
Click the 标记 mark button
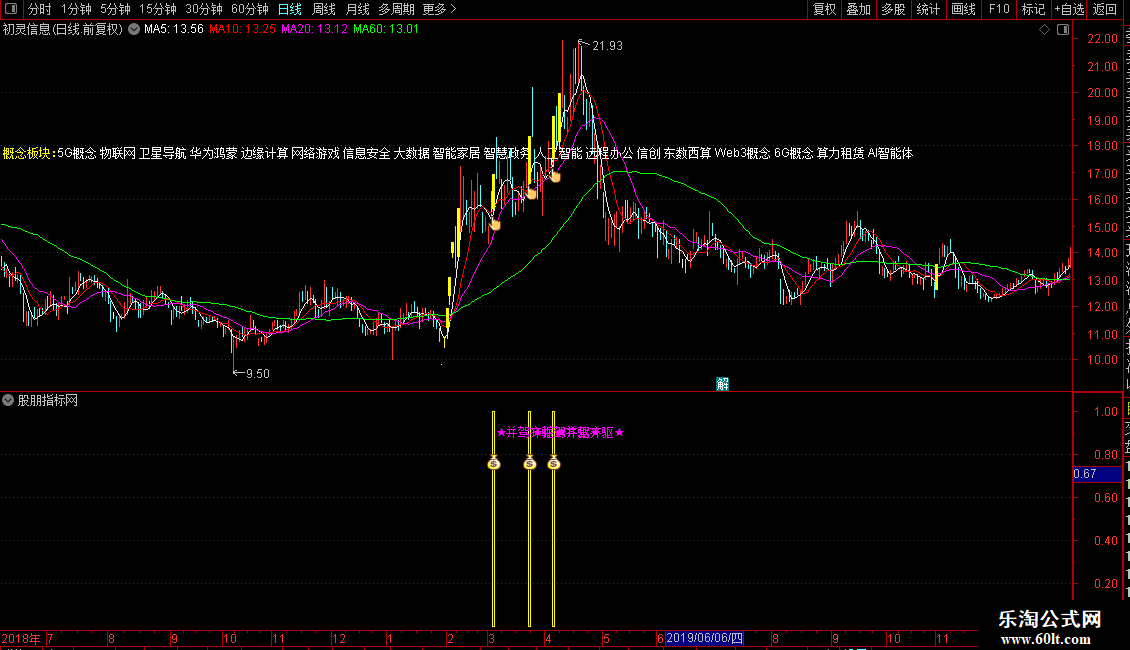pos(1033,9)
